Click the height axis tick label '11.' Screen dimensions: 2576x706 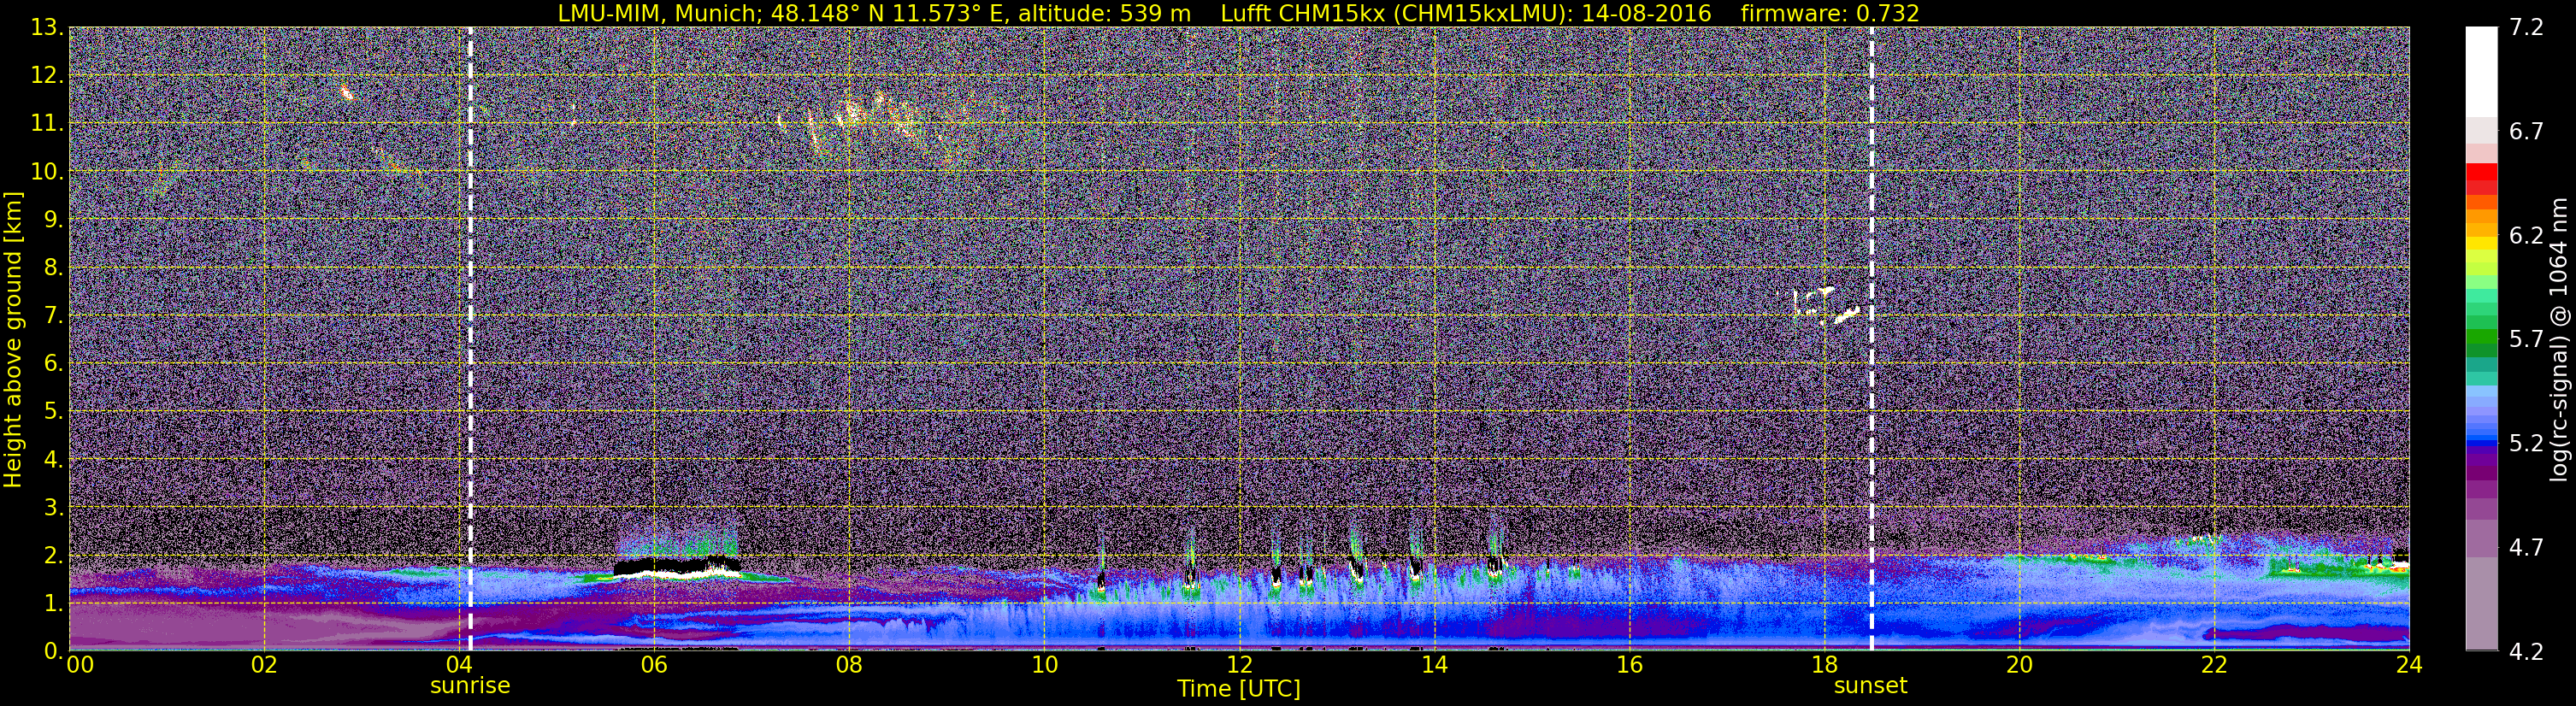[47, 123]
